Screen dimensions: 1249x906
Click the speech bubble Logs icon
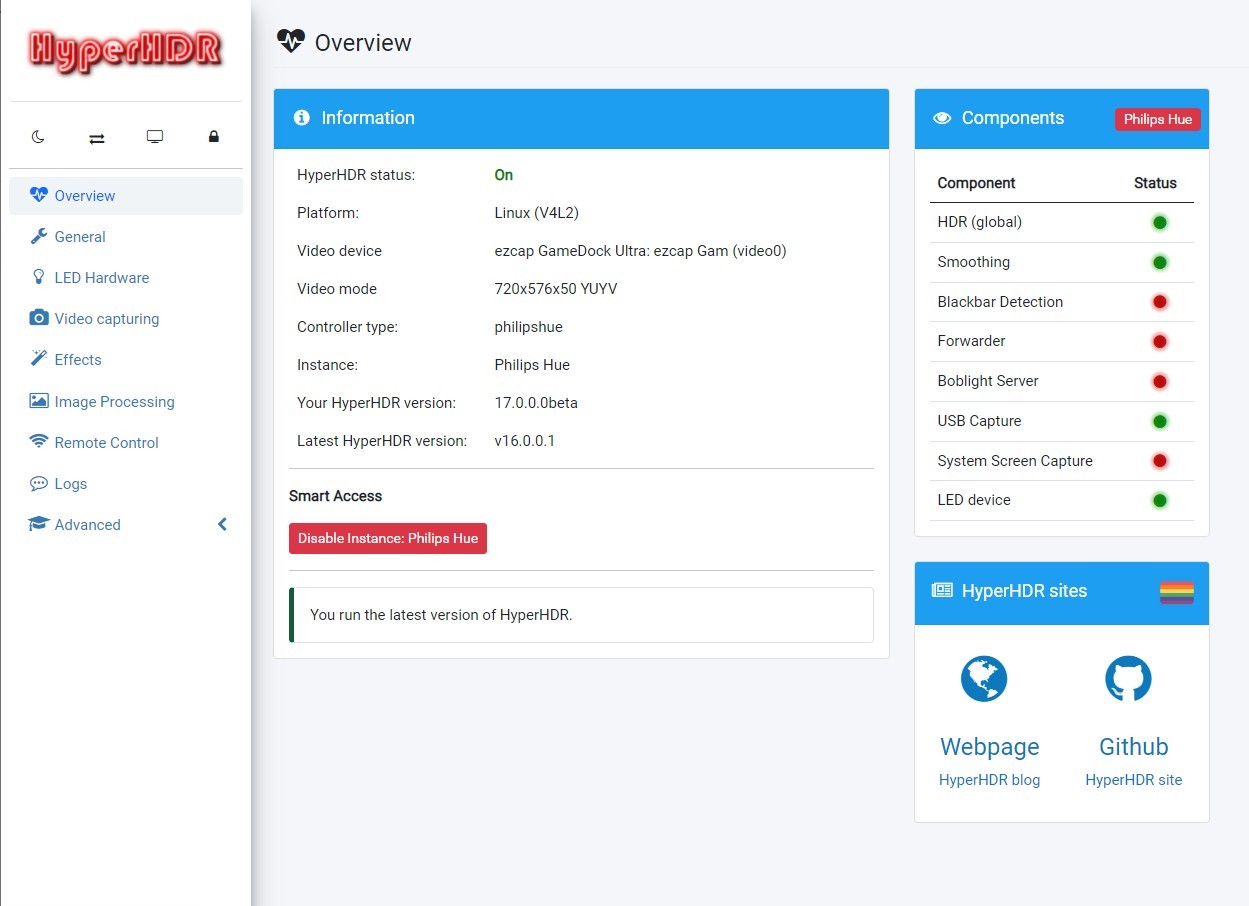[x=39, y=483]
